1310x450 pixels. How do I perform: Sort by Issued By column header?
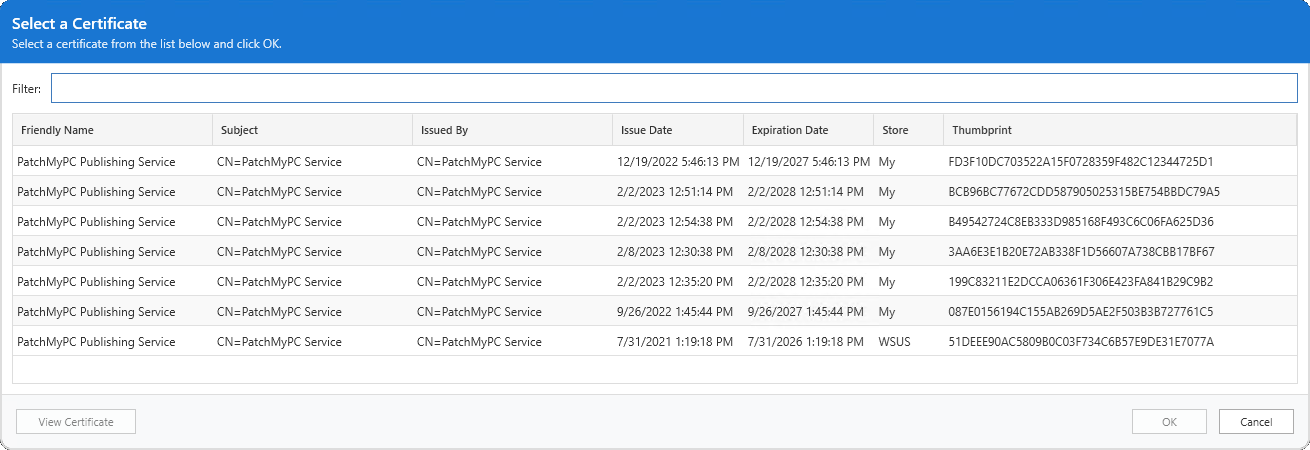coord(512,130)
